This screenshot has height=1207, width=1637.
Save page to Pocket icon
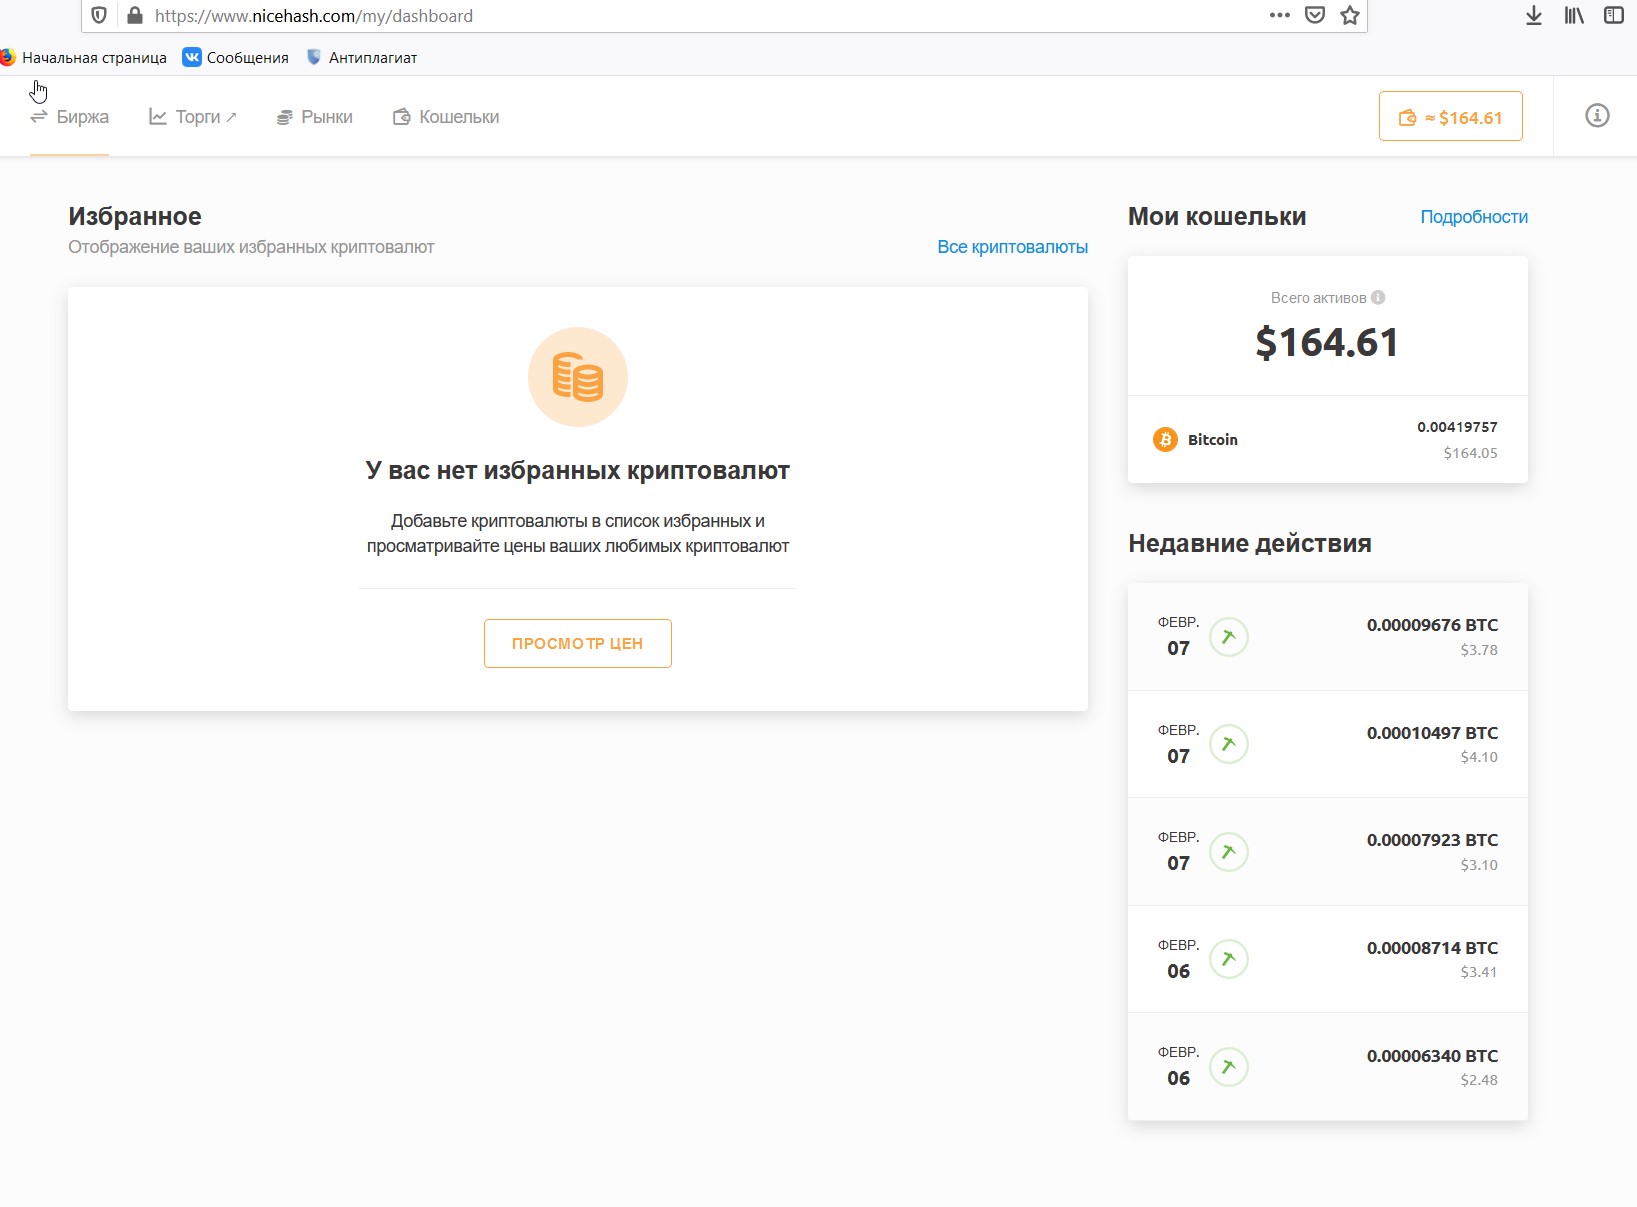point(1315,16)
